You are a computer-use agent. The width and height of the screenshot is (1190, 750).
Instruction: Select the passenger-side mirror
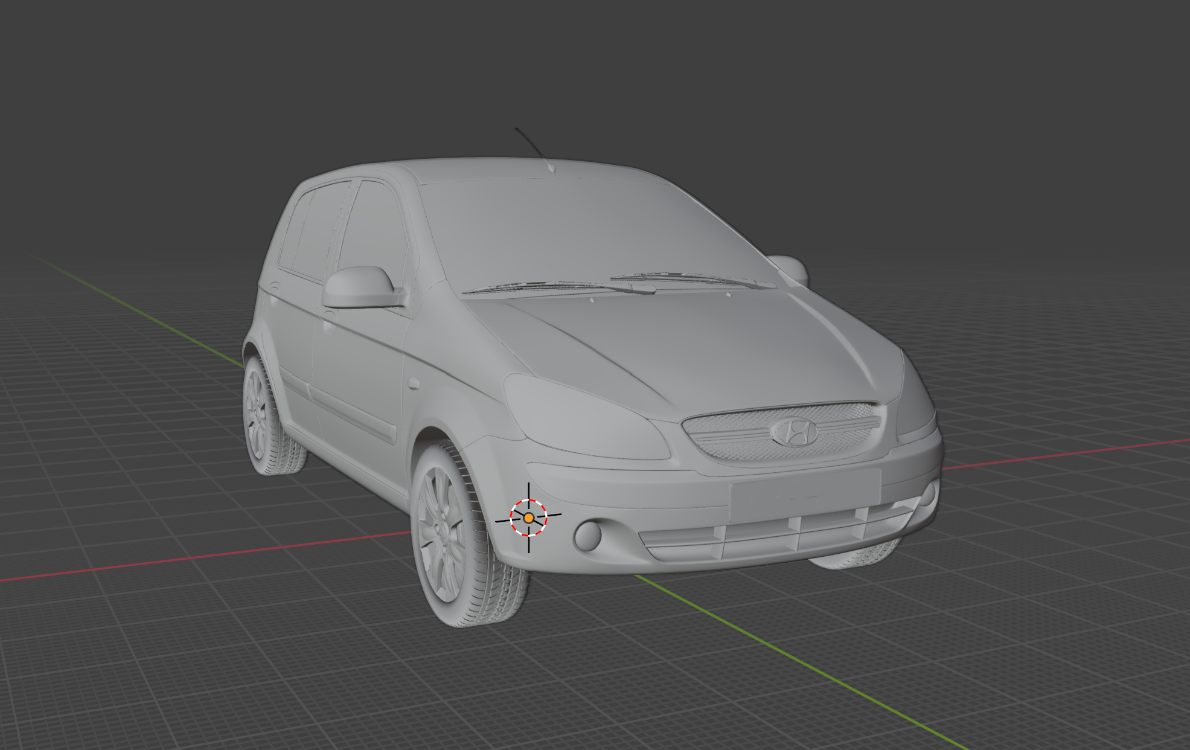point(790,269)
